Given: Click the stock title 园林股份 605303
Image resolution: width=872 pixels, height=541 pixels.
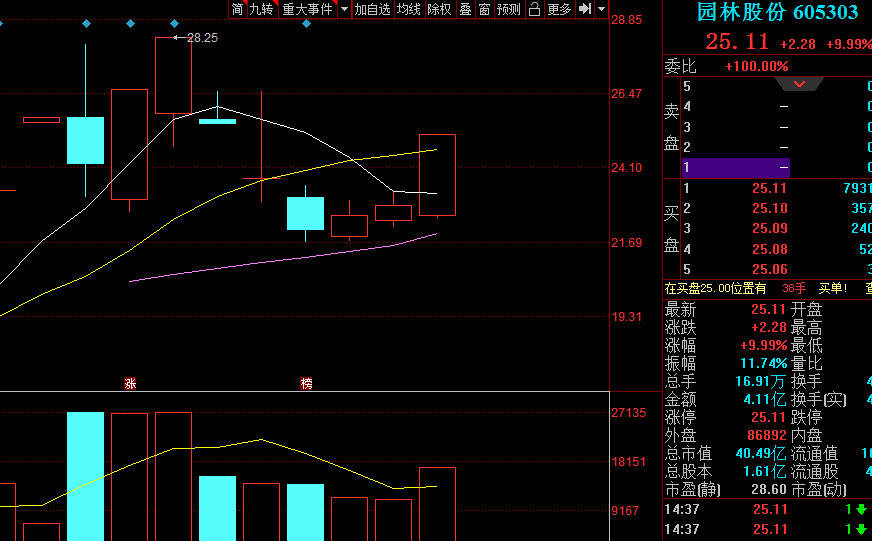Looking at the screenshot, I should coord(777,12).
